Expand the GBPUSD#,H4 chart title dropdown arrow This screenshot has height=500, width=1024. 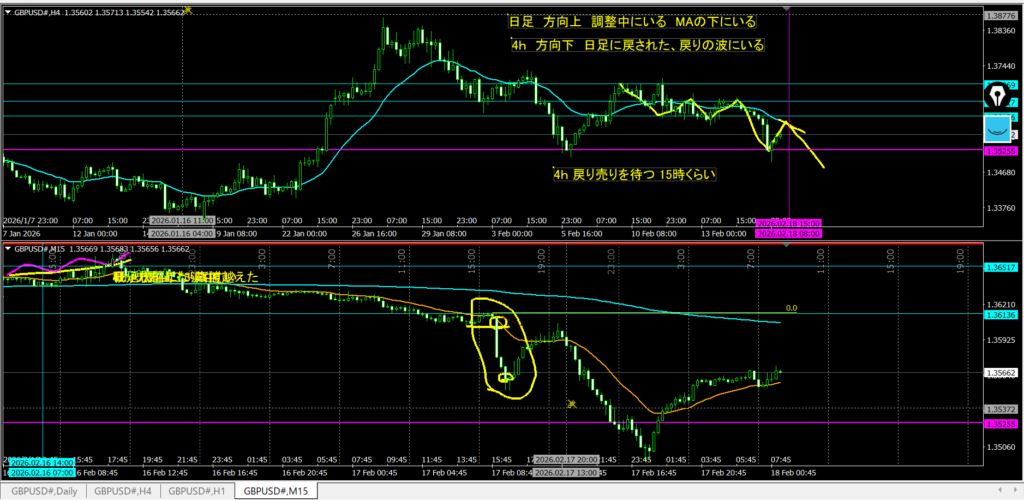tap(9, 9)
